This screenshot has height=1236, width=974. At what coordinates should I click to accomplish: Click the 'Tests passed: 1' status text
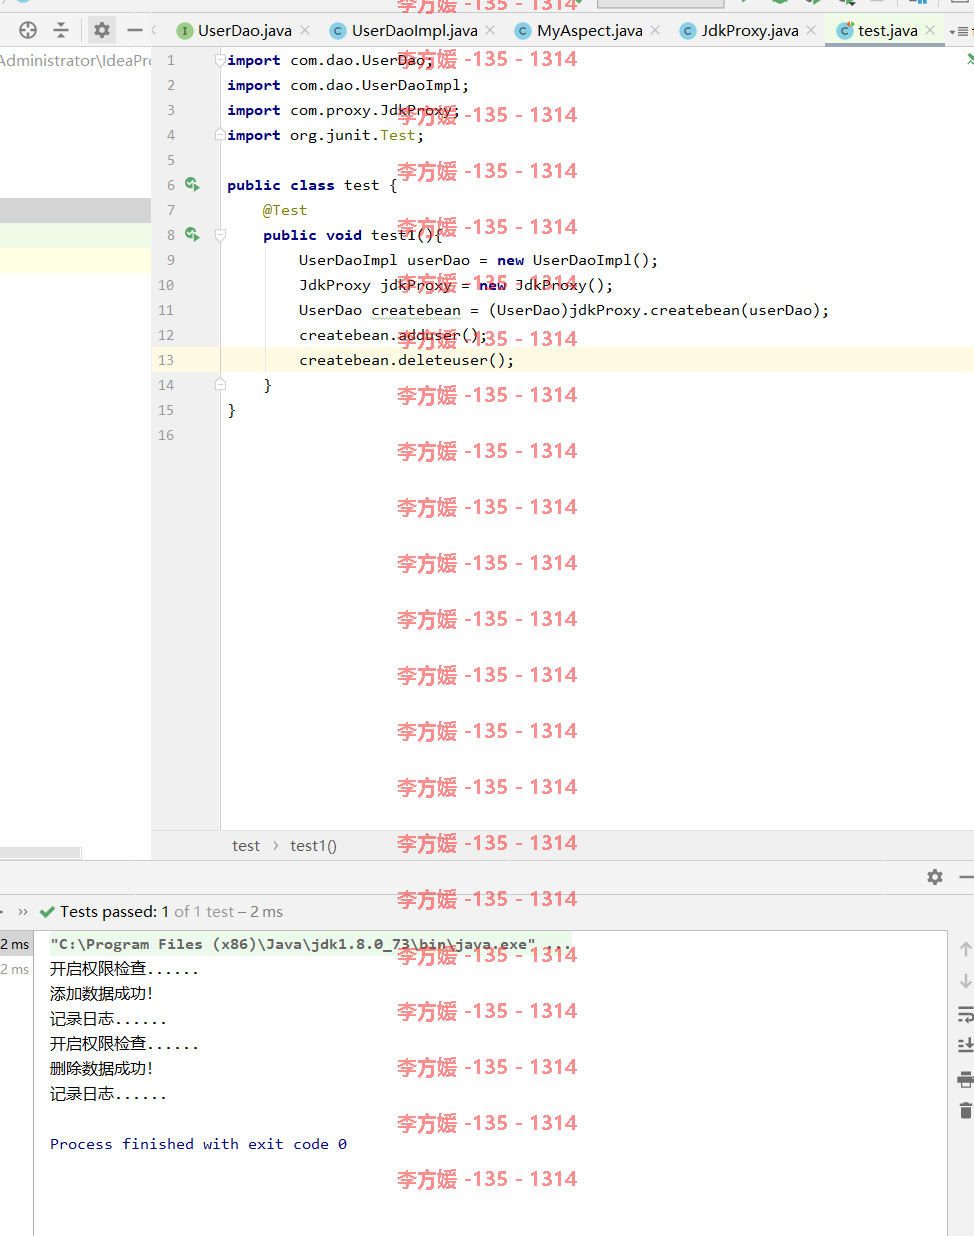pos(115,912)
